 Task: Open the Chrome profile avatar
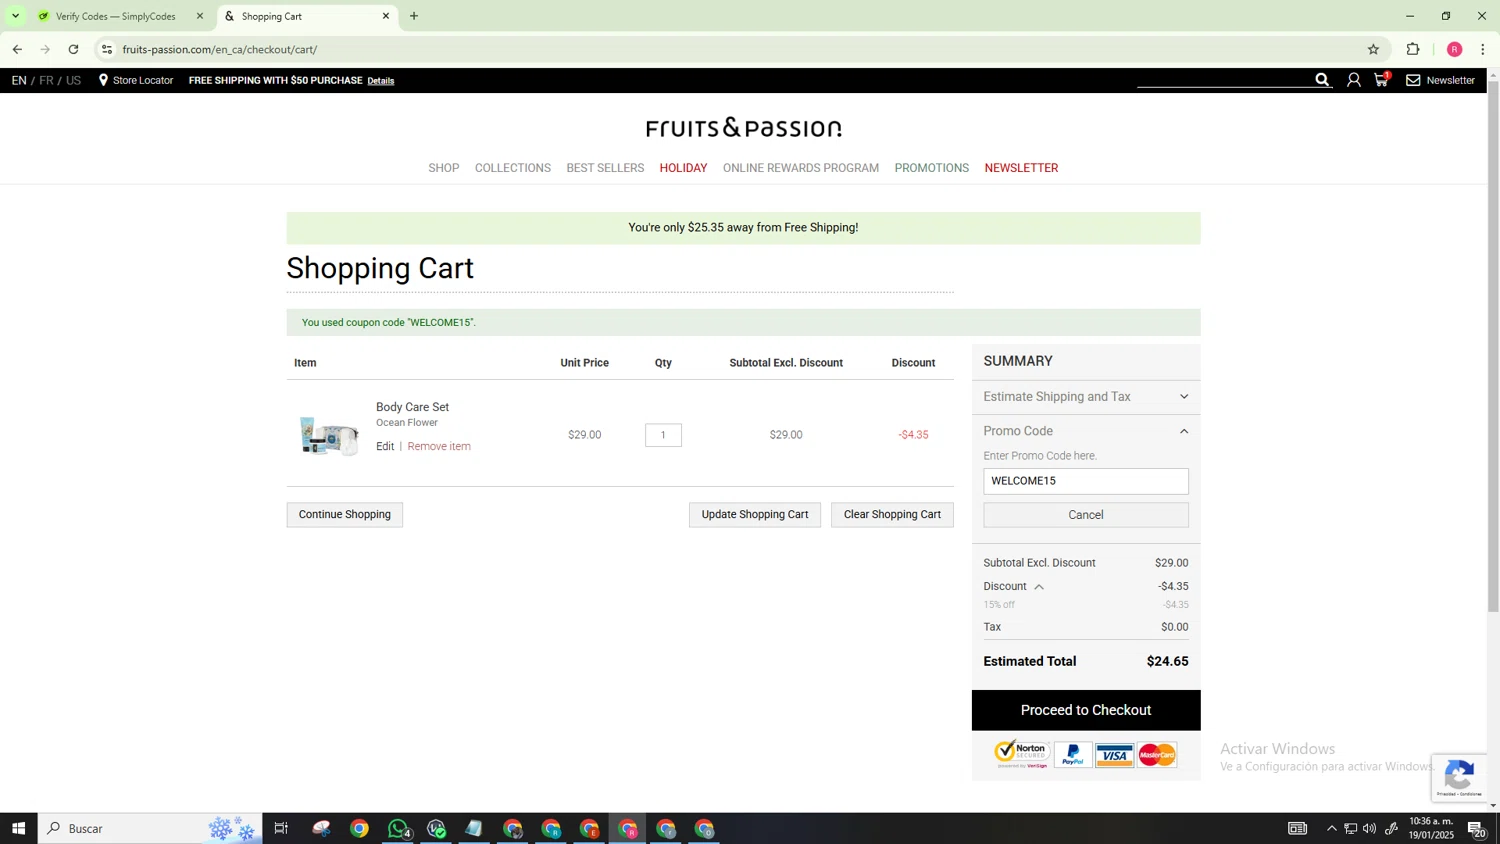1454,49
